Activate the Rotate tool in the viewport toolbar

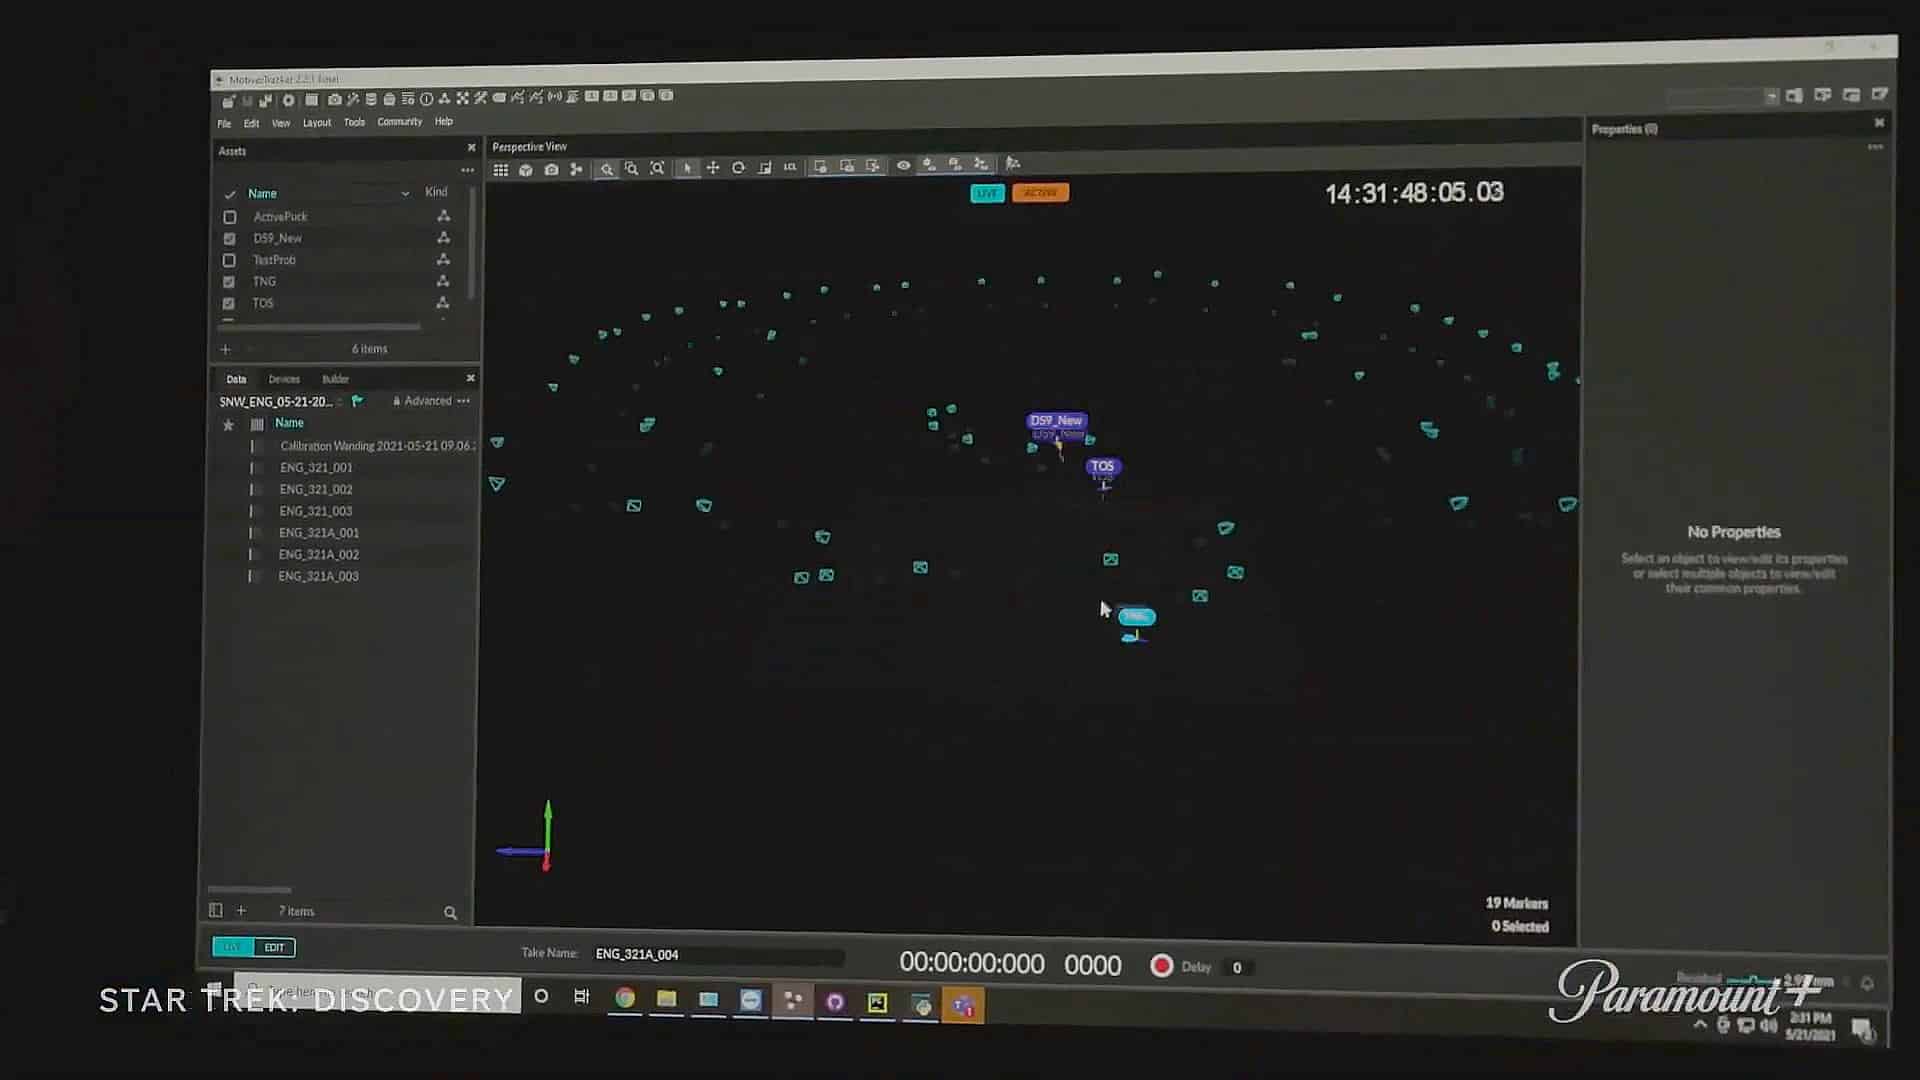[738, 169]
